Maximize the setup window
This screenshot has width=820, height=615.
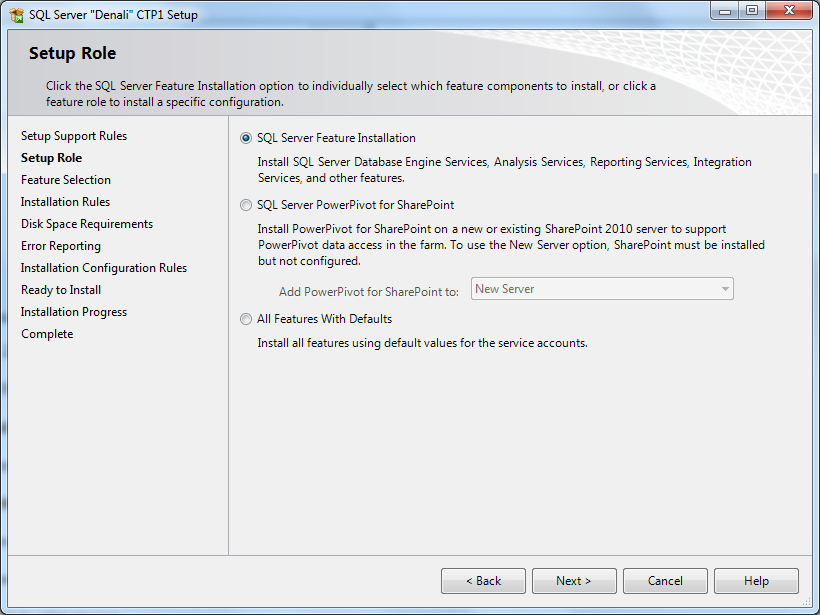[x=752, y=11]
